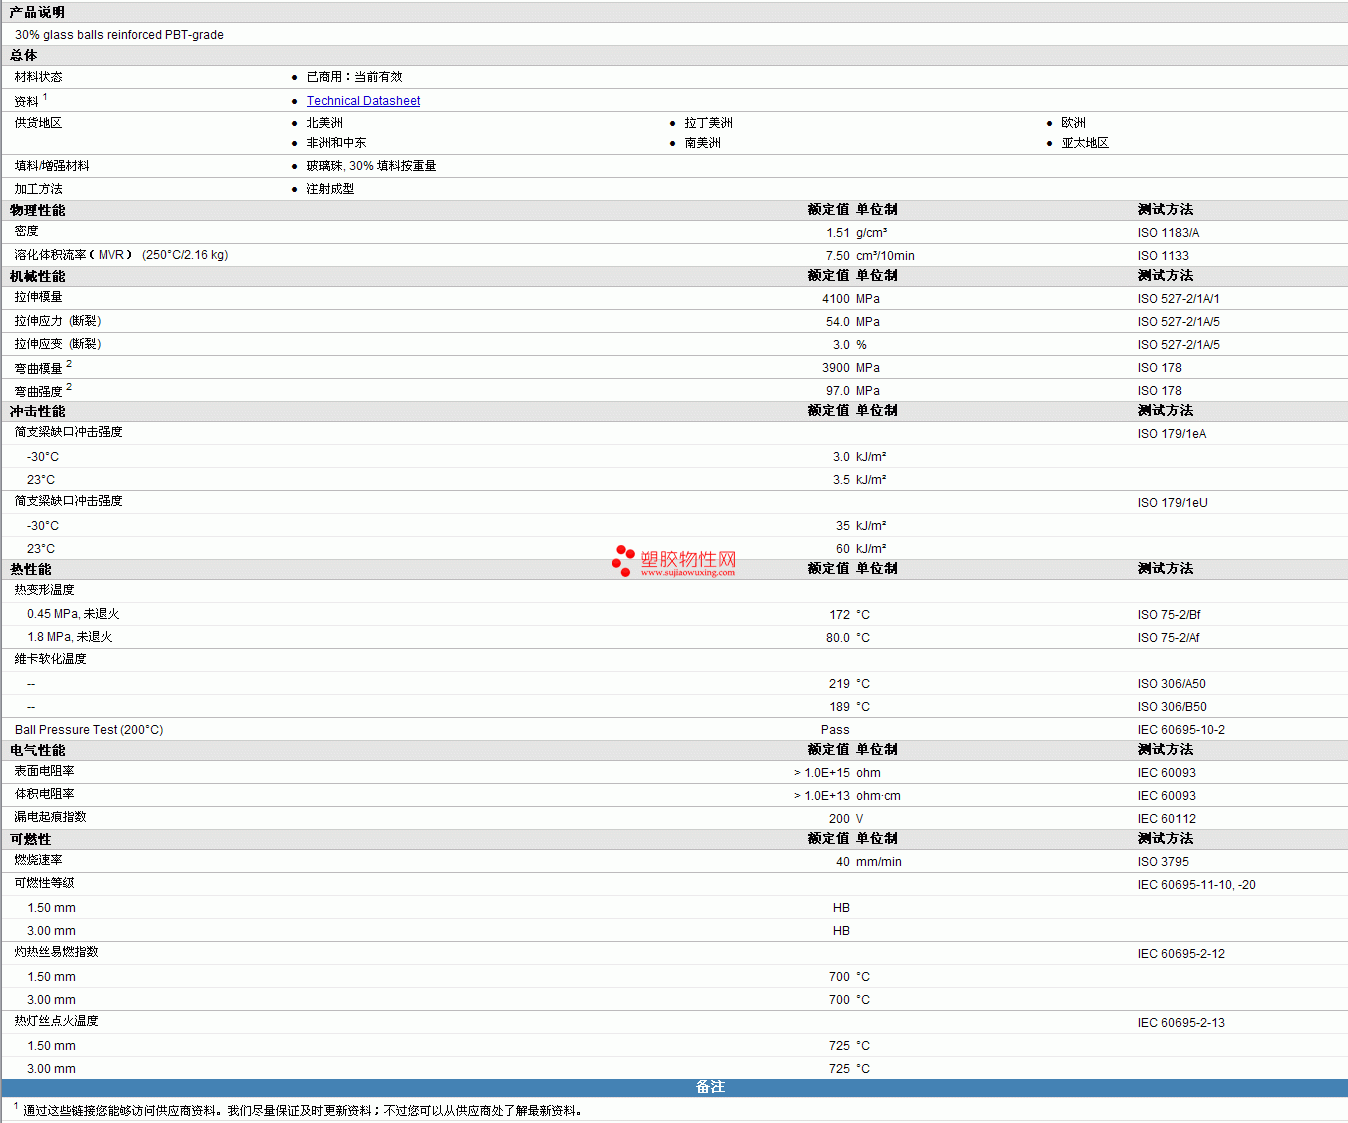Click the 30% glass balls description text
The width and height of the screenshot is (1348, 1123).
click(x=119, y=35)
